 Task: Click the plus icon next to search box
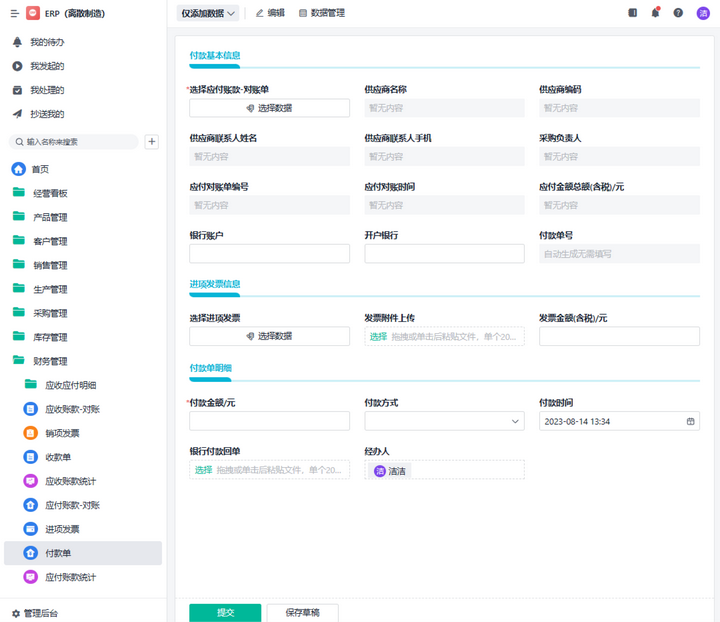click(x=152, y=142)
